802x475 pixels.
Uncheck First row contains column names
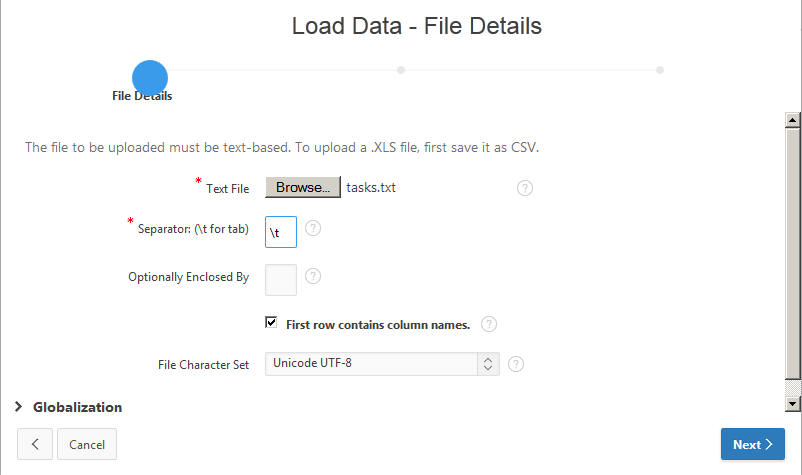tap(271, 323)
